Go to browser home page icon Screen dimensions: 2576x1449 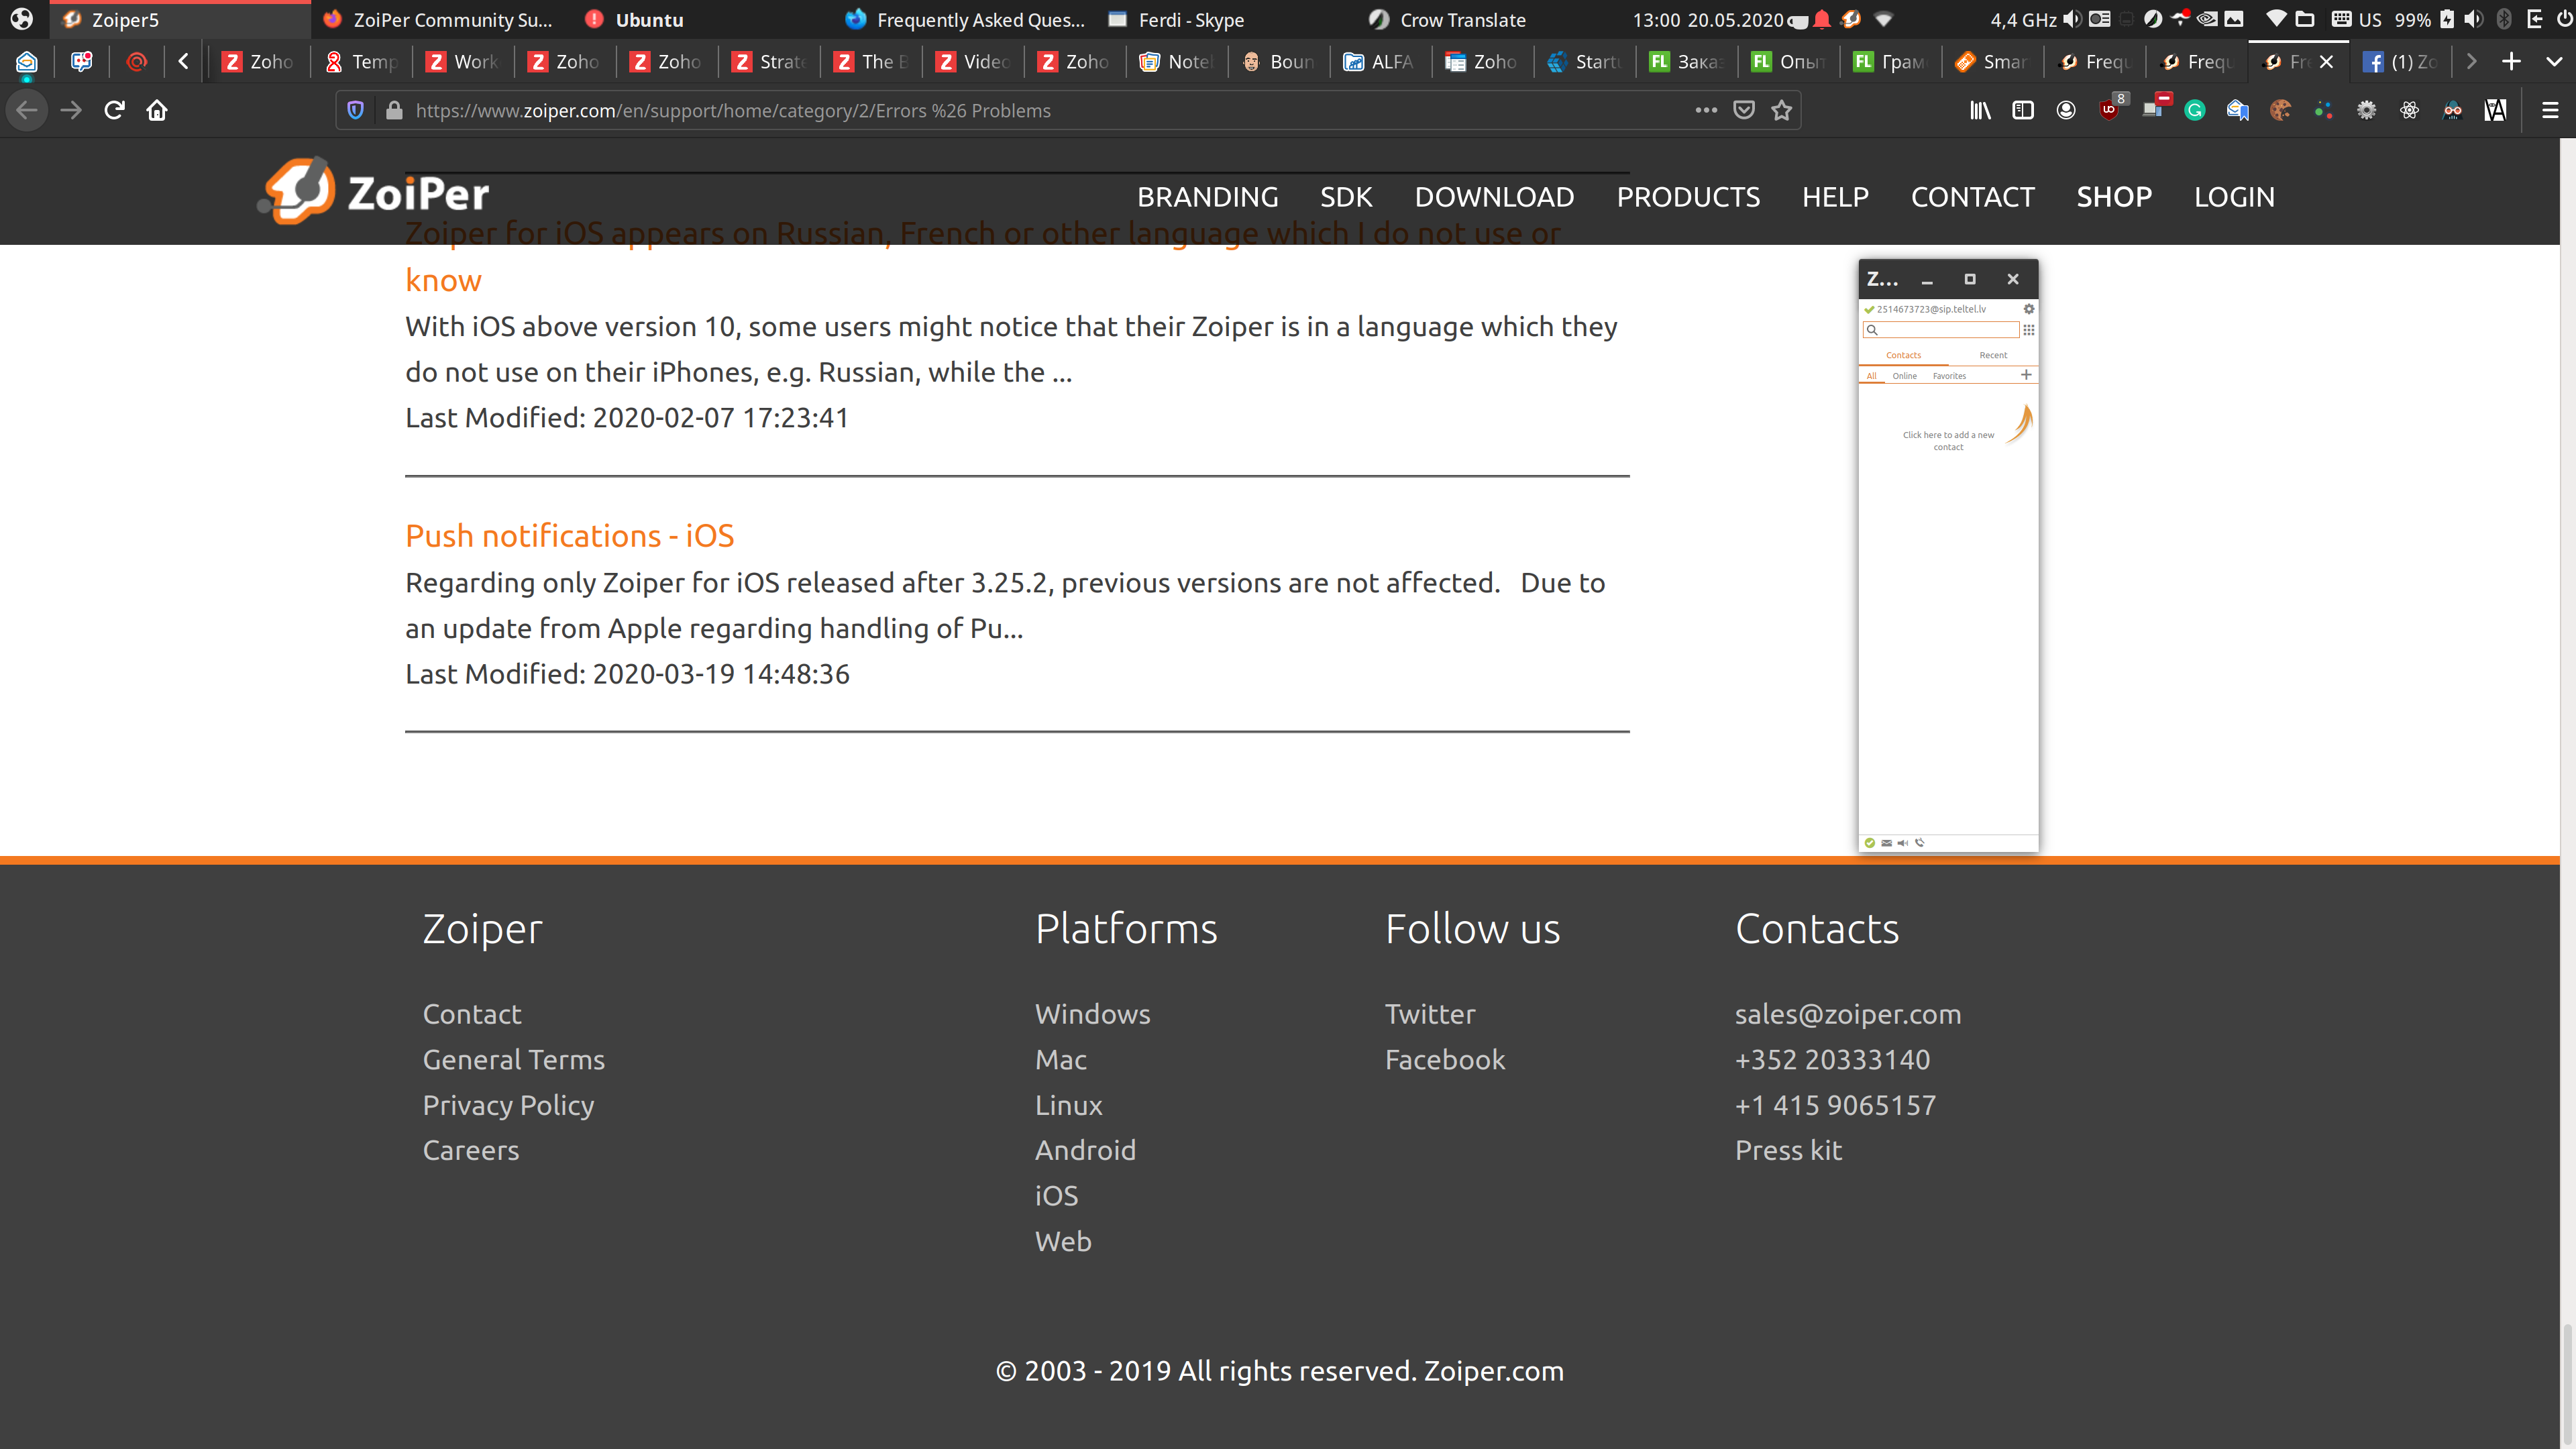157,110
